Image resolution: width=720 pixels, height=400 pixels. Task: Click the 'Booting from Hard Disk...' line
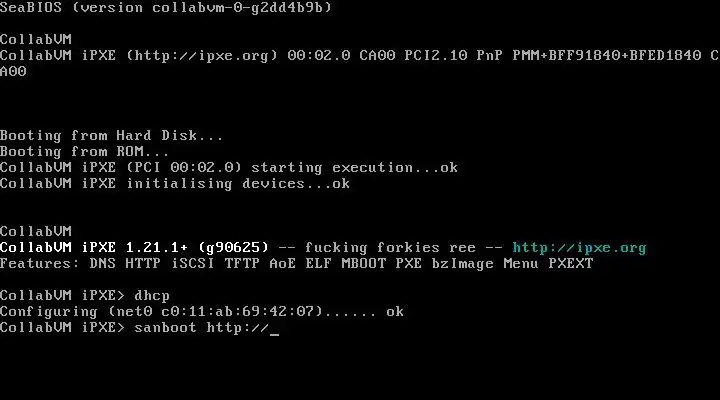[111, 136]
